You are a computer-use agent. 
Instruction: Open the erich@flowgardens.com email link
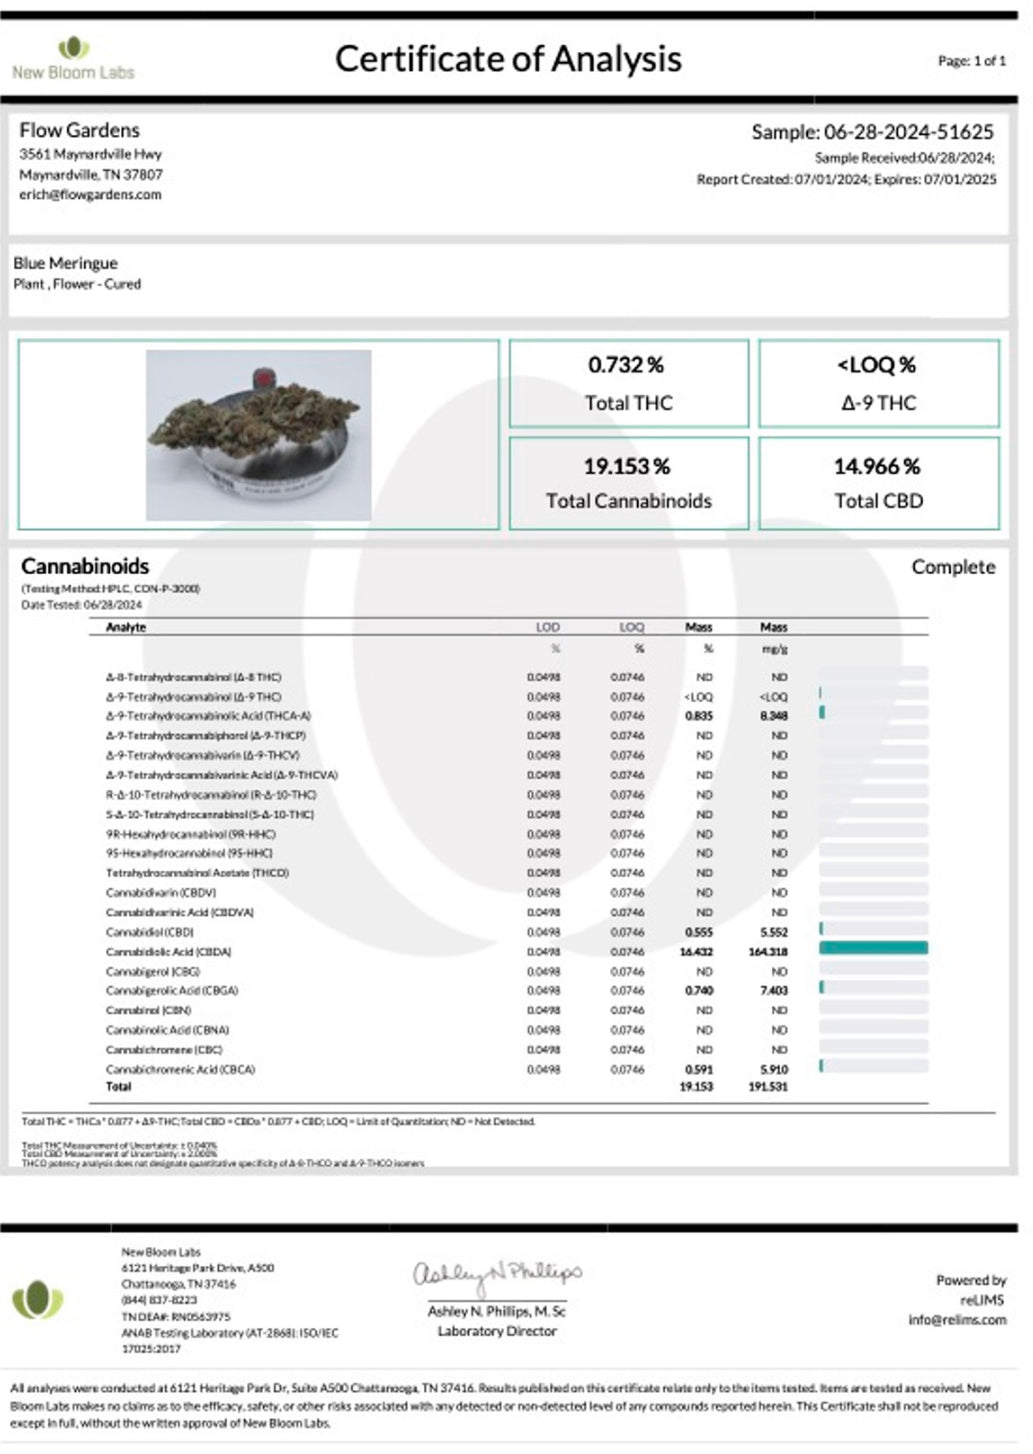click(x=88, y=195)
